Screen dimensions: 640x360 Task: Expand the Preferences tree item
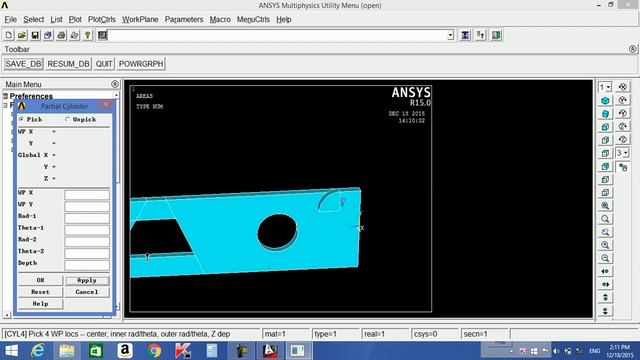point(6,96)
